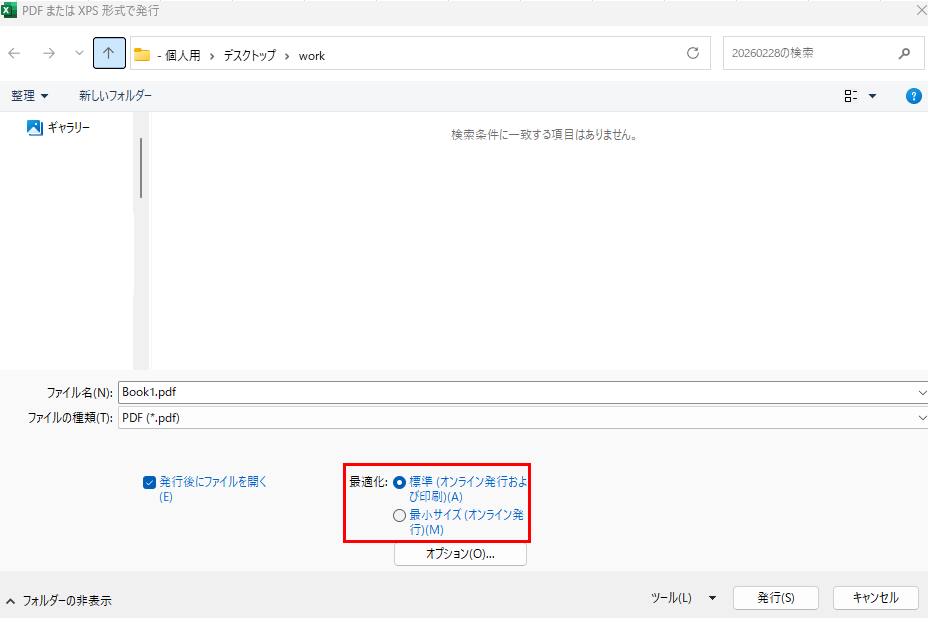This screenshot has height=618, width=928.
Task: Refresh the current folder view
Action: click(692, 54)
